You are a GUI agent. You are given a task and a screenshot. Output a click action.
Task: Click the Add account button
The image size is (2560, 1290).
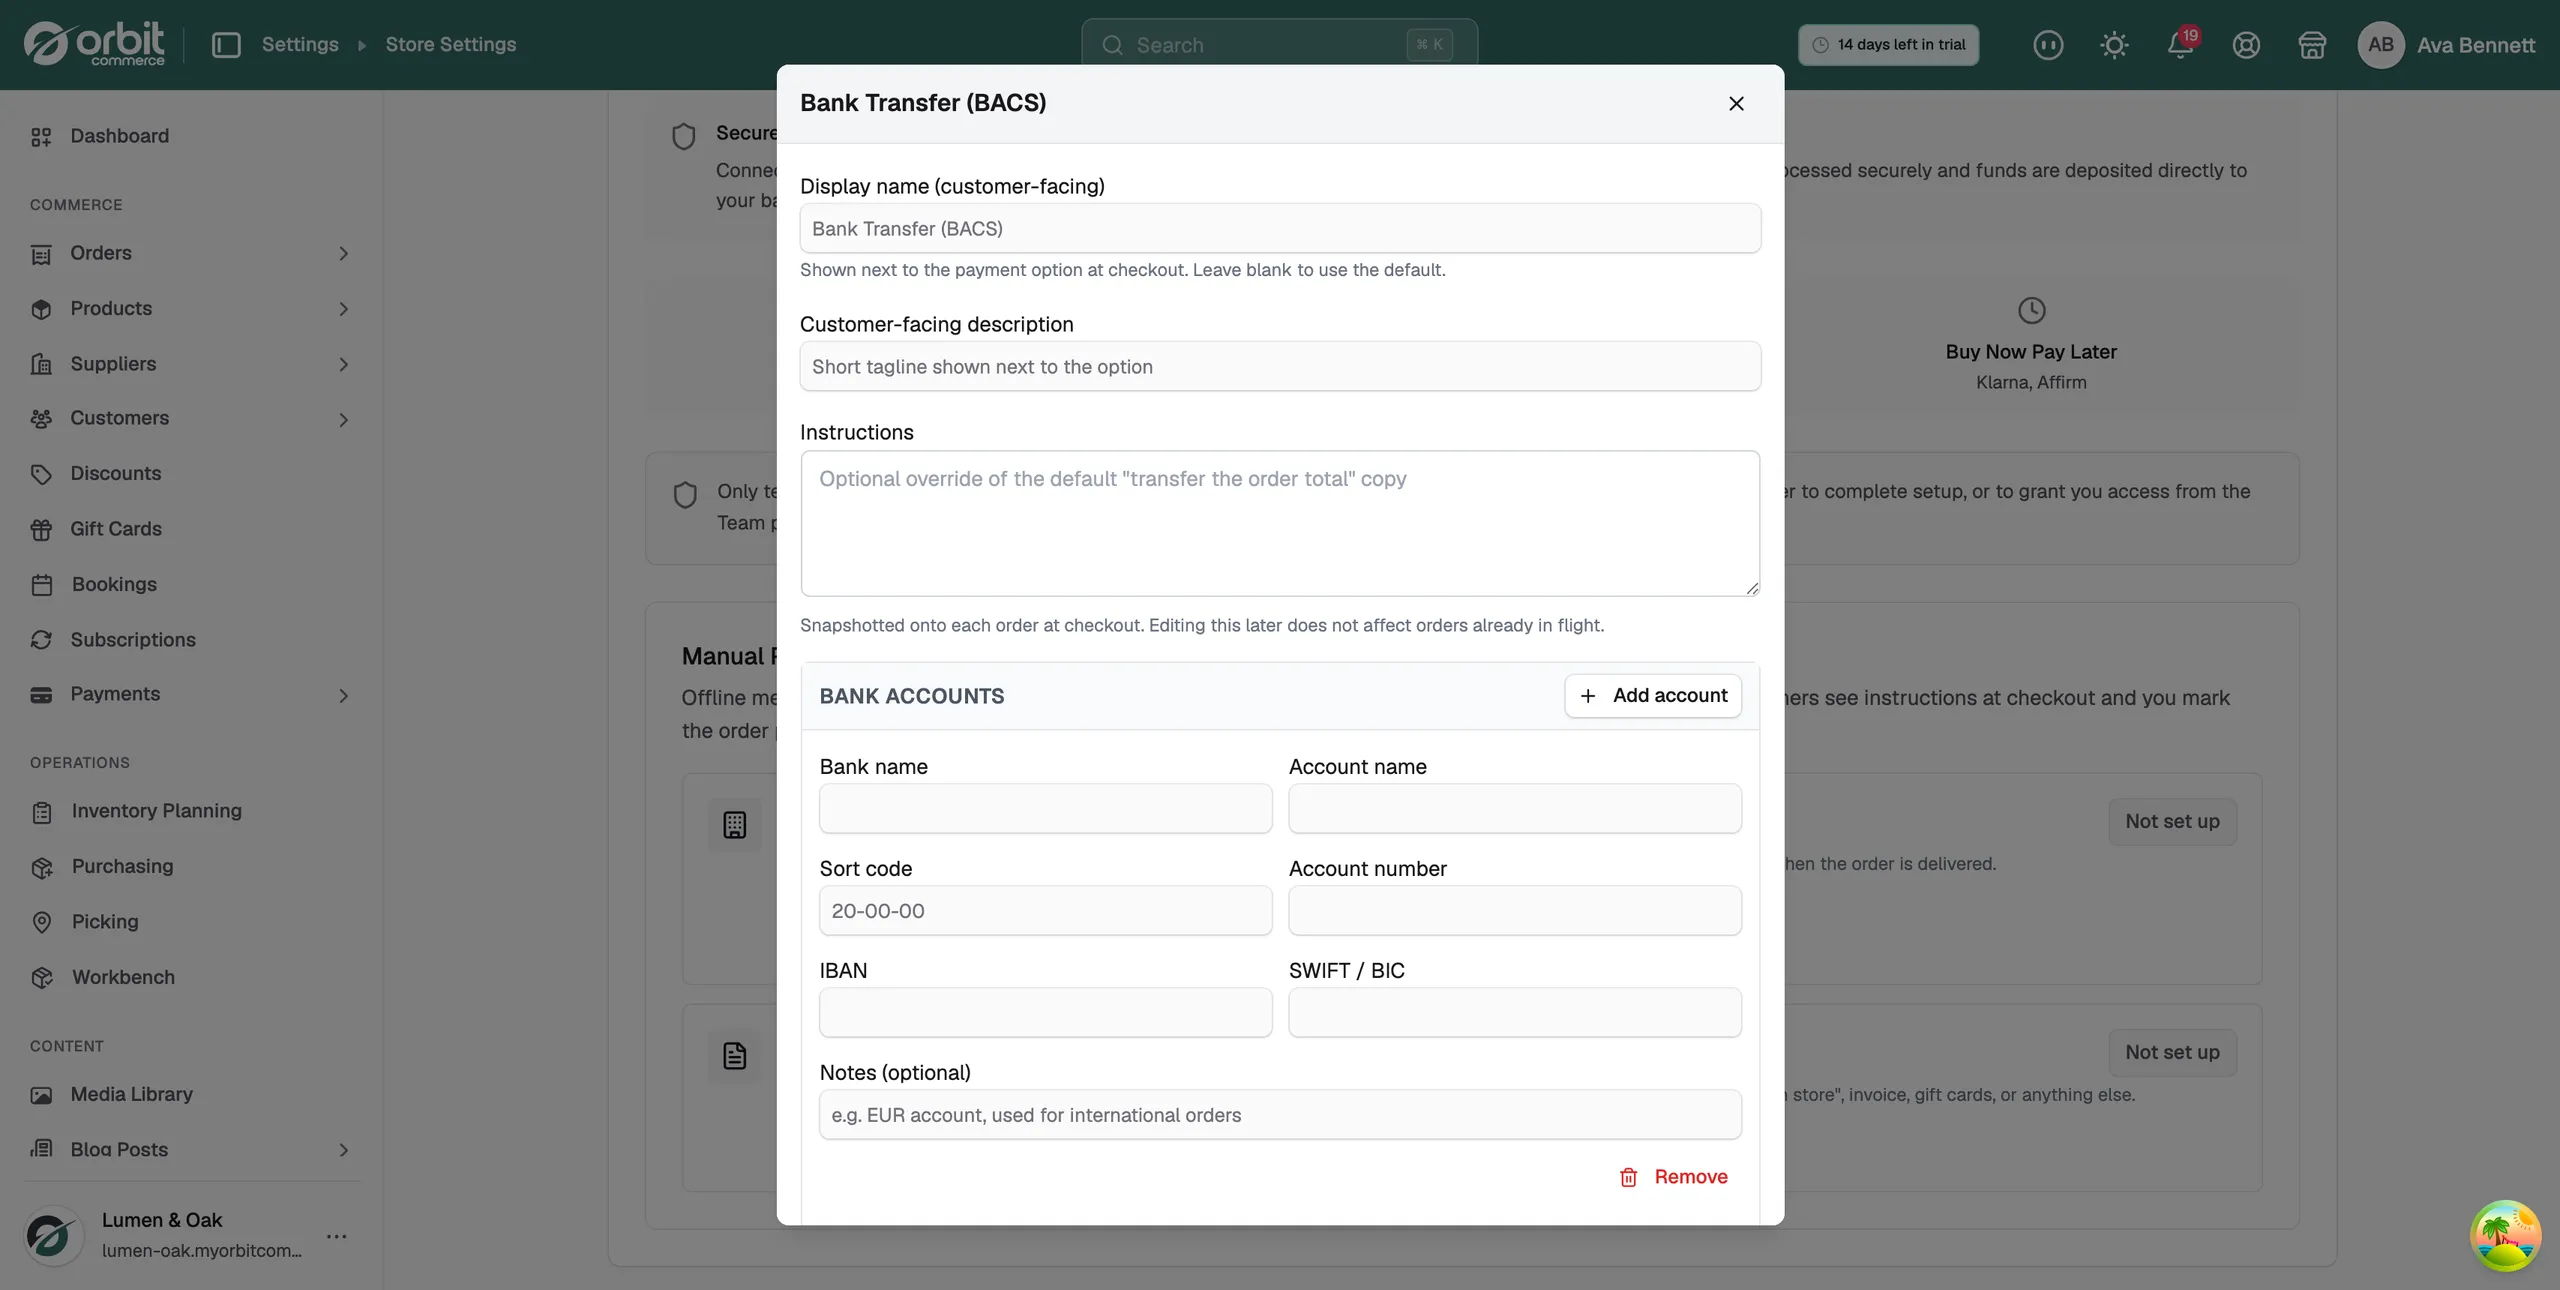coord(1653,695)
